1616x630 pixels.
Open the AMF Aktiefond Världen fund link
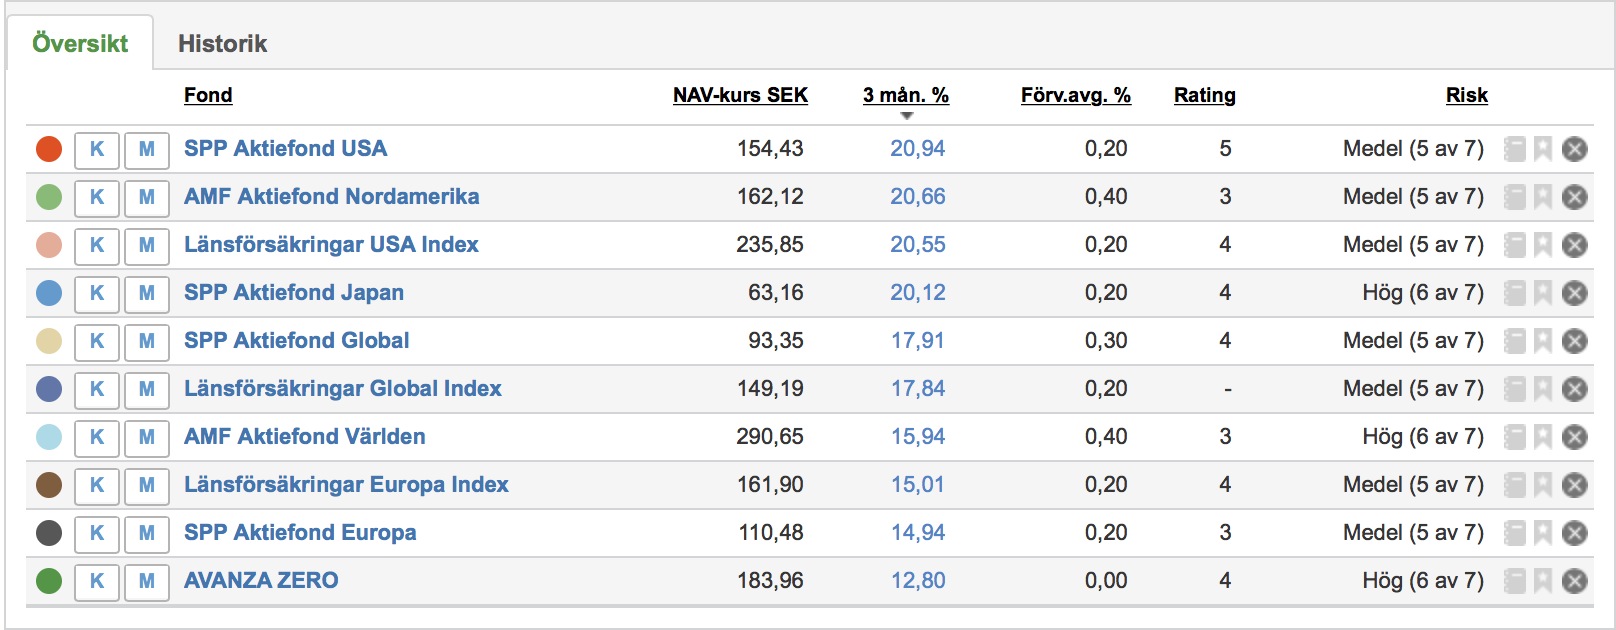pos(304,437)
